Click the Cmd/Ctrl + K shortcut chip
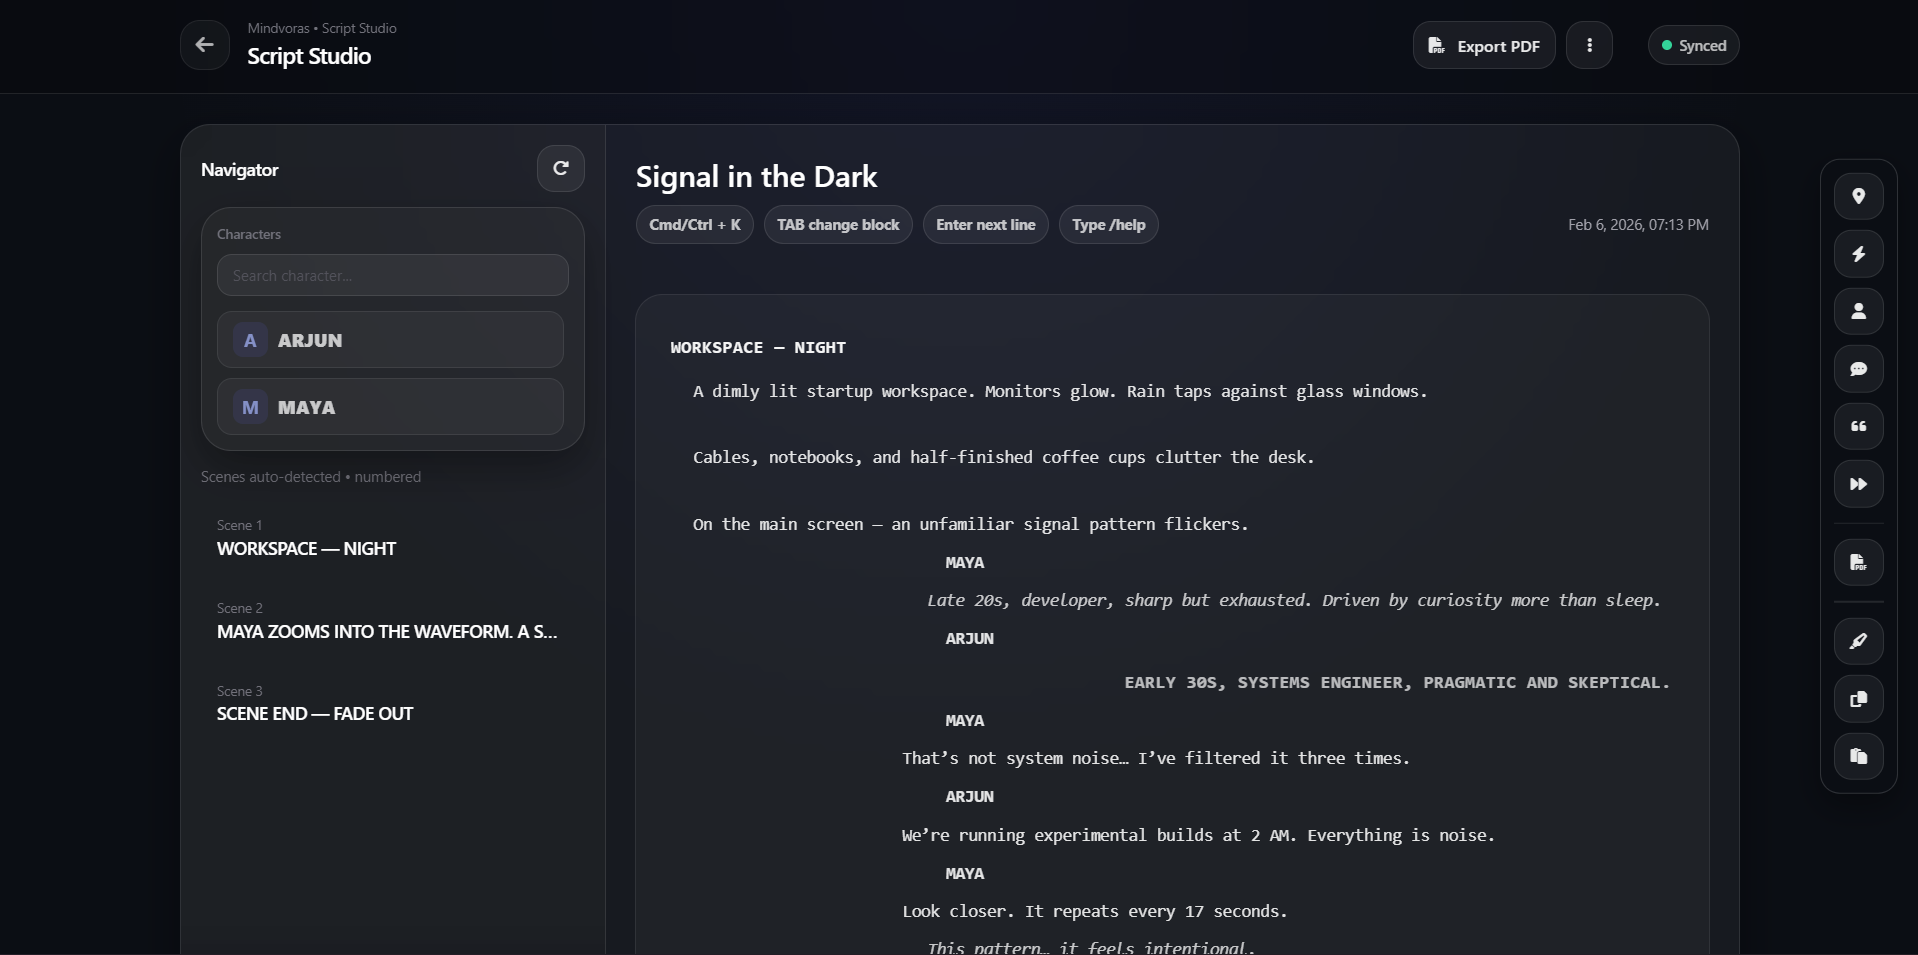This screenshot has height=955, width=1918. [x=695, y=225]
